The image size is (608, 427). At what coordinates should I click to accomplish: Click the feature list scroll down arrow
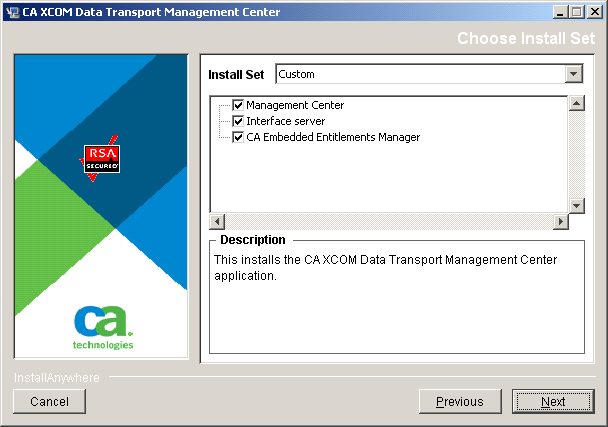(x=577, y=206)
